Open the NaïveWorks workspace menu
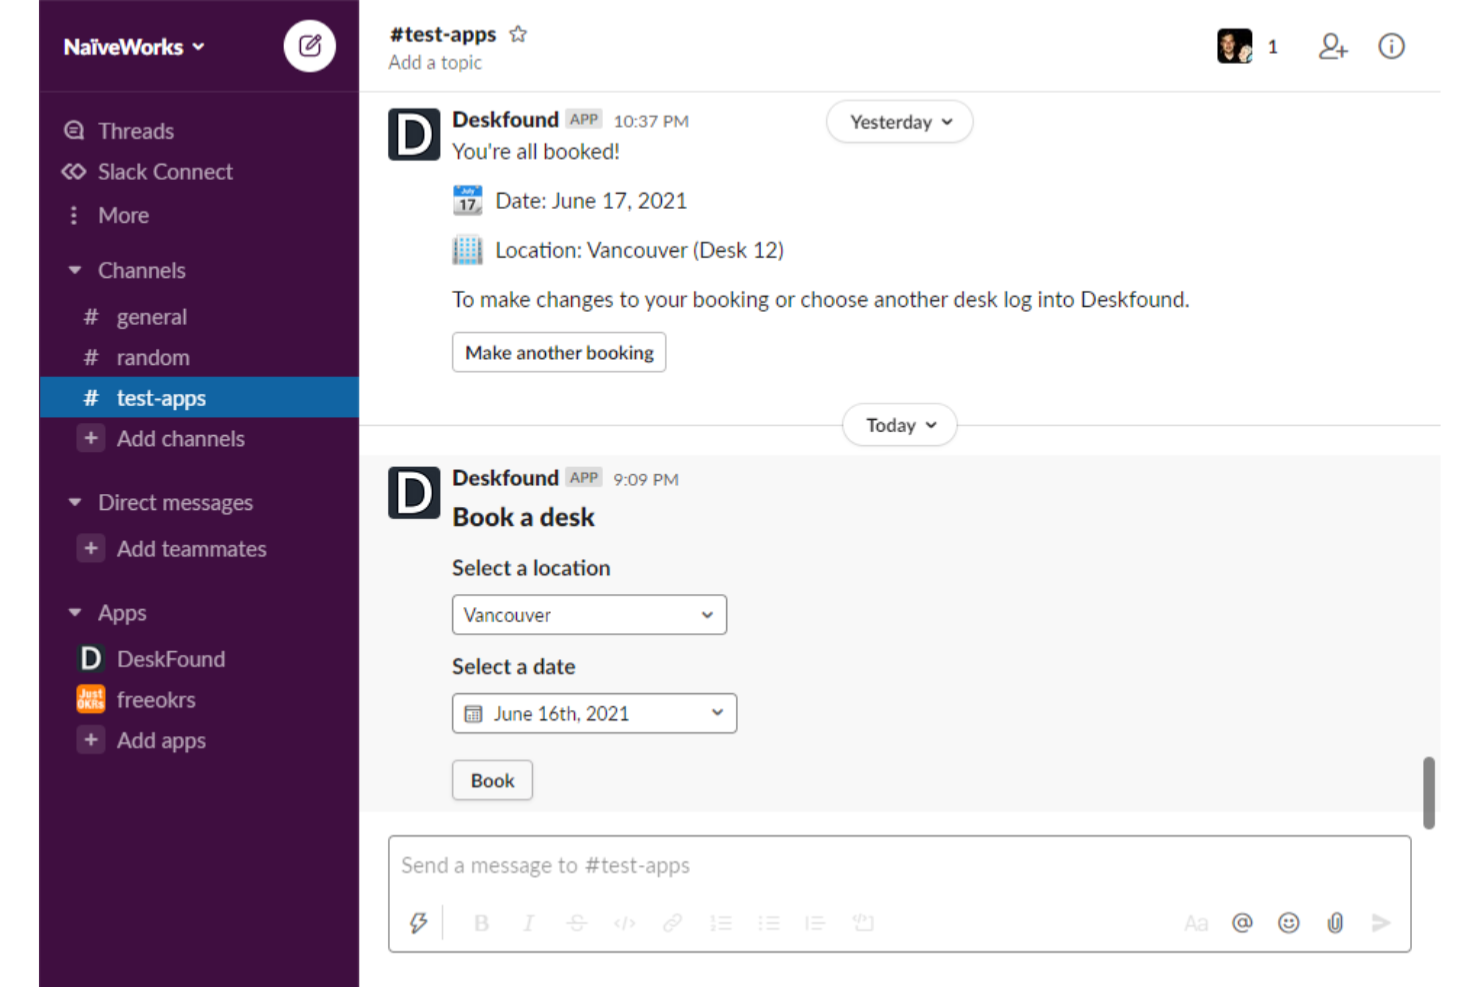Viewport: 1480px width, 987px height. pyautogui.click(x=134, y=47)
